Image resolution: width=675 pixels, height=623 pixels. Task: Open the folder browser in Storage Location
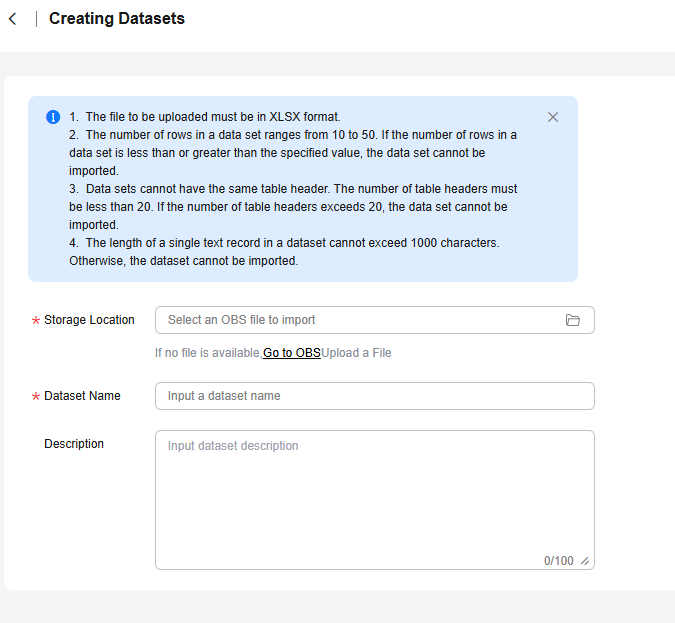[x=573, y=320]
